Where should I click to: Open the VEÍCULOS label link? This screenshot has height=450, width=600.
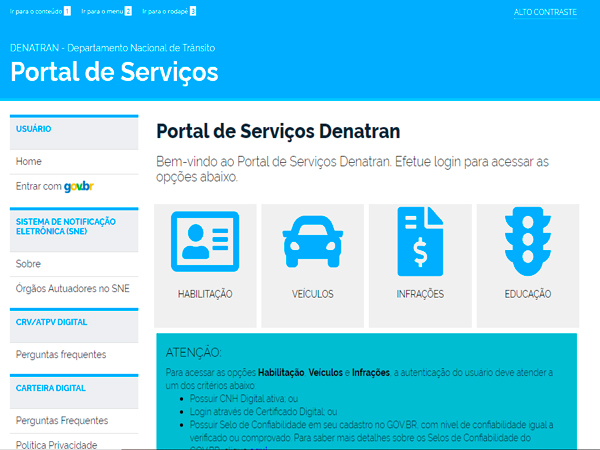pyautogui.click(x=313, y=294)
